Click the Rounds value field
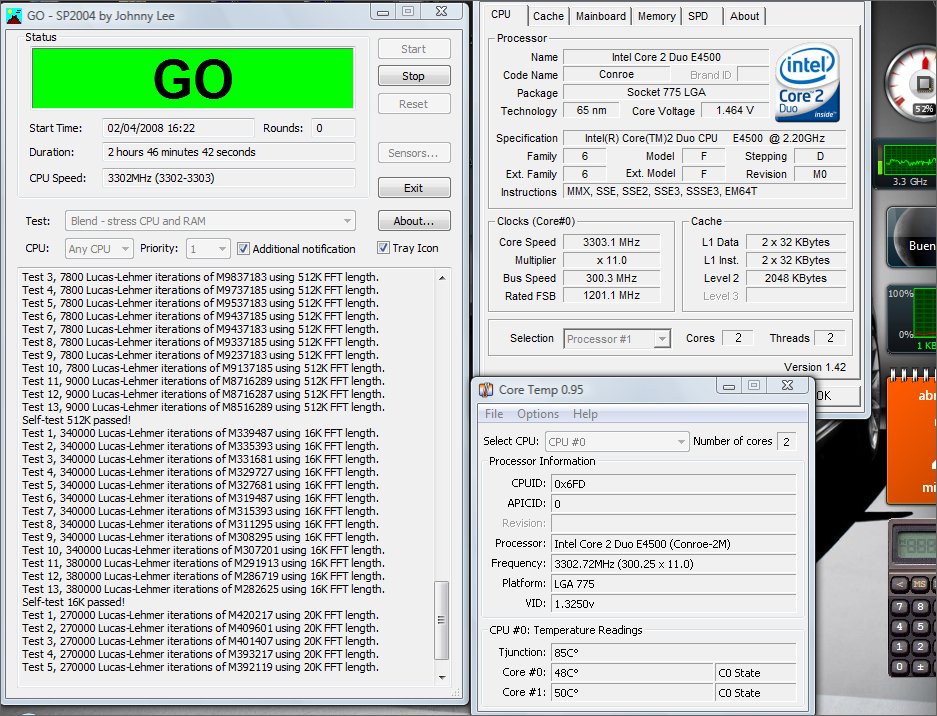 click(333, 128)
